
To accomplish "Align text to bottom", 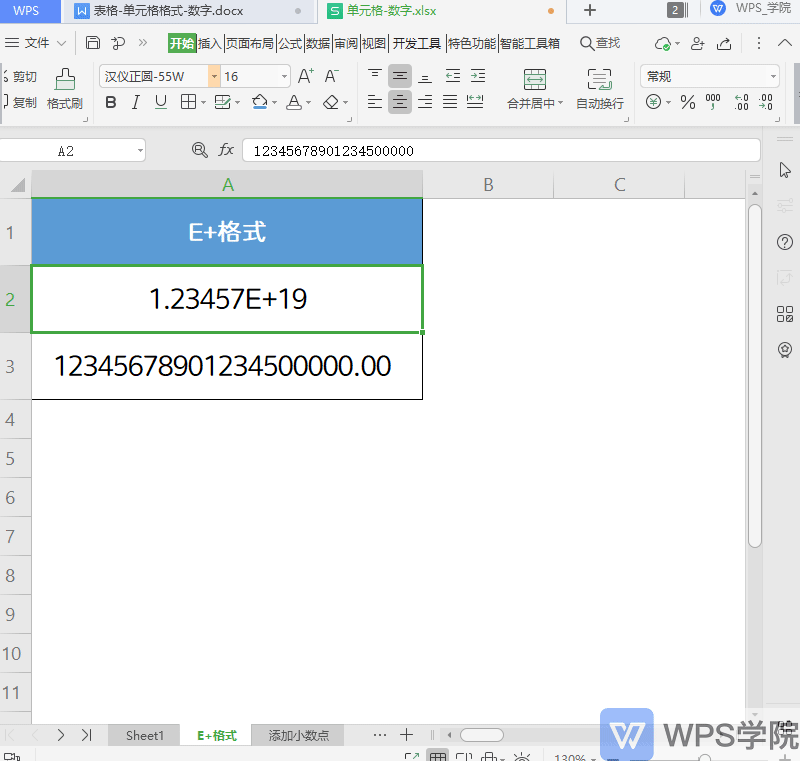I will click(x=425, y=76).
